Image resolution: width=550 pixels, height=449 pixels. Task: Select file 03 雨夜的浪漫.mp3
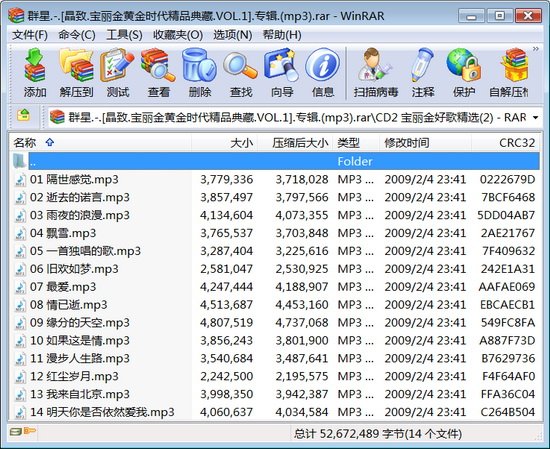pyautogui.click(x=275, y=215)
